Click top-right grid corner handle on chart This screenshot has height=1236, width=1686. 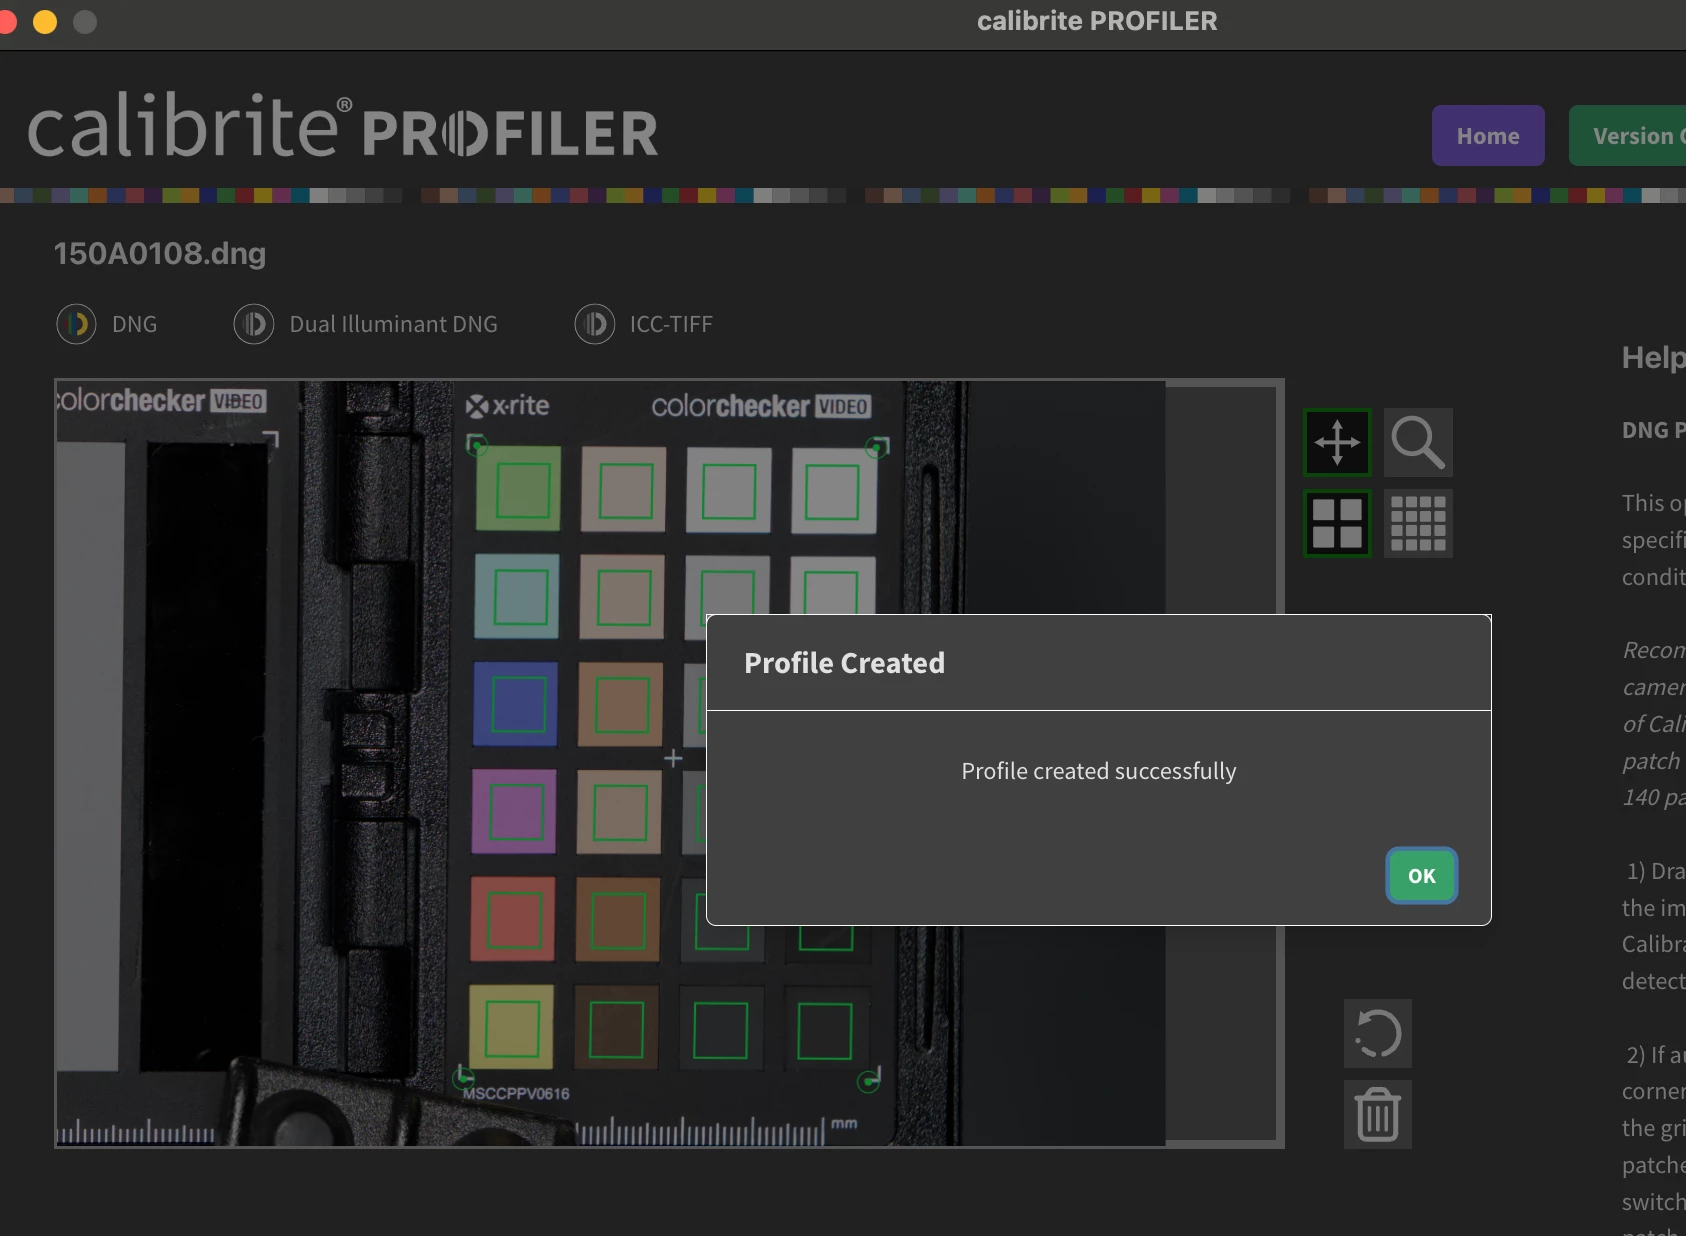coord(878,446)
